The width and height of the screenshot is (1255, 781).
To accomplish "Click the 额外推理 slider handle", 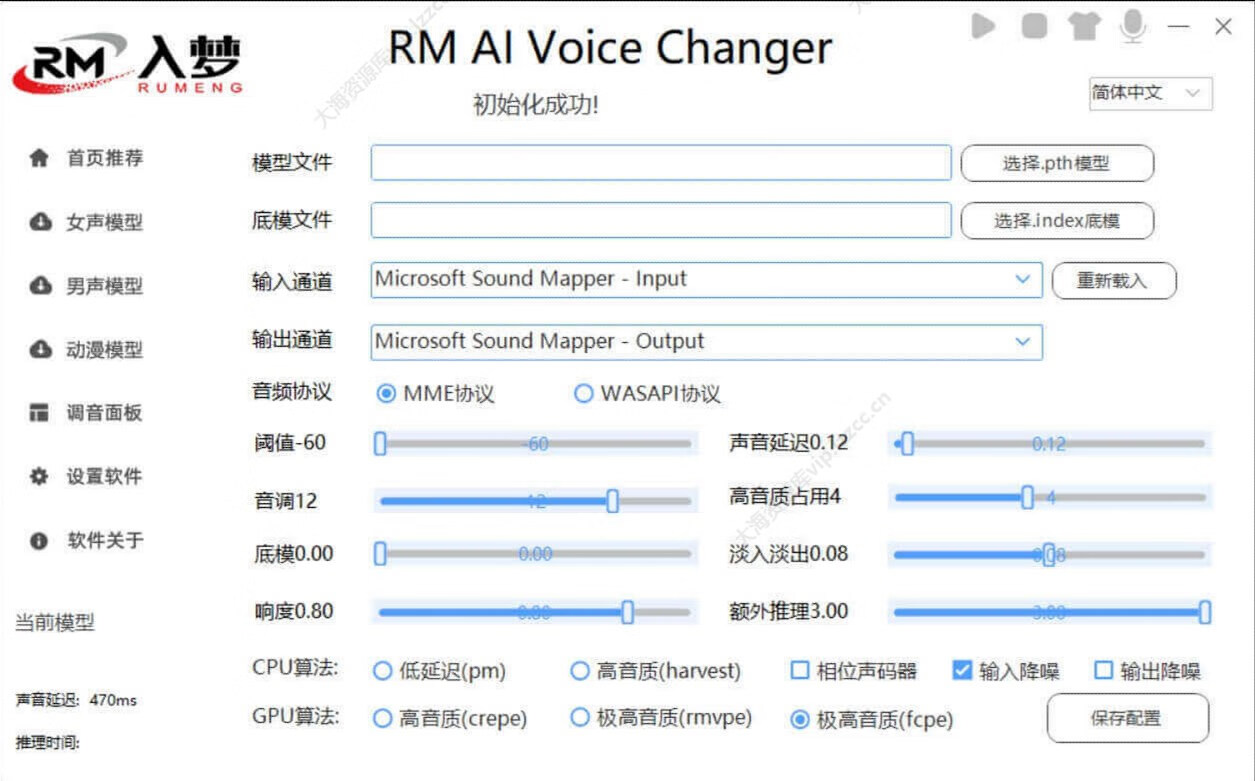I will pyautogui.click(x=1205, y=612).
